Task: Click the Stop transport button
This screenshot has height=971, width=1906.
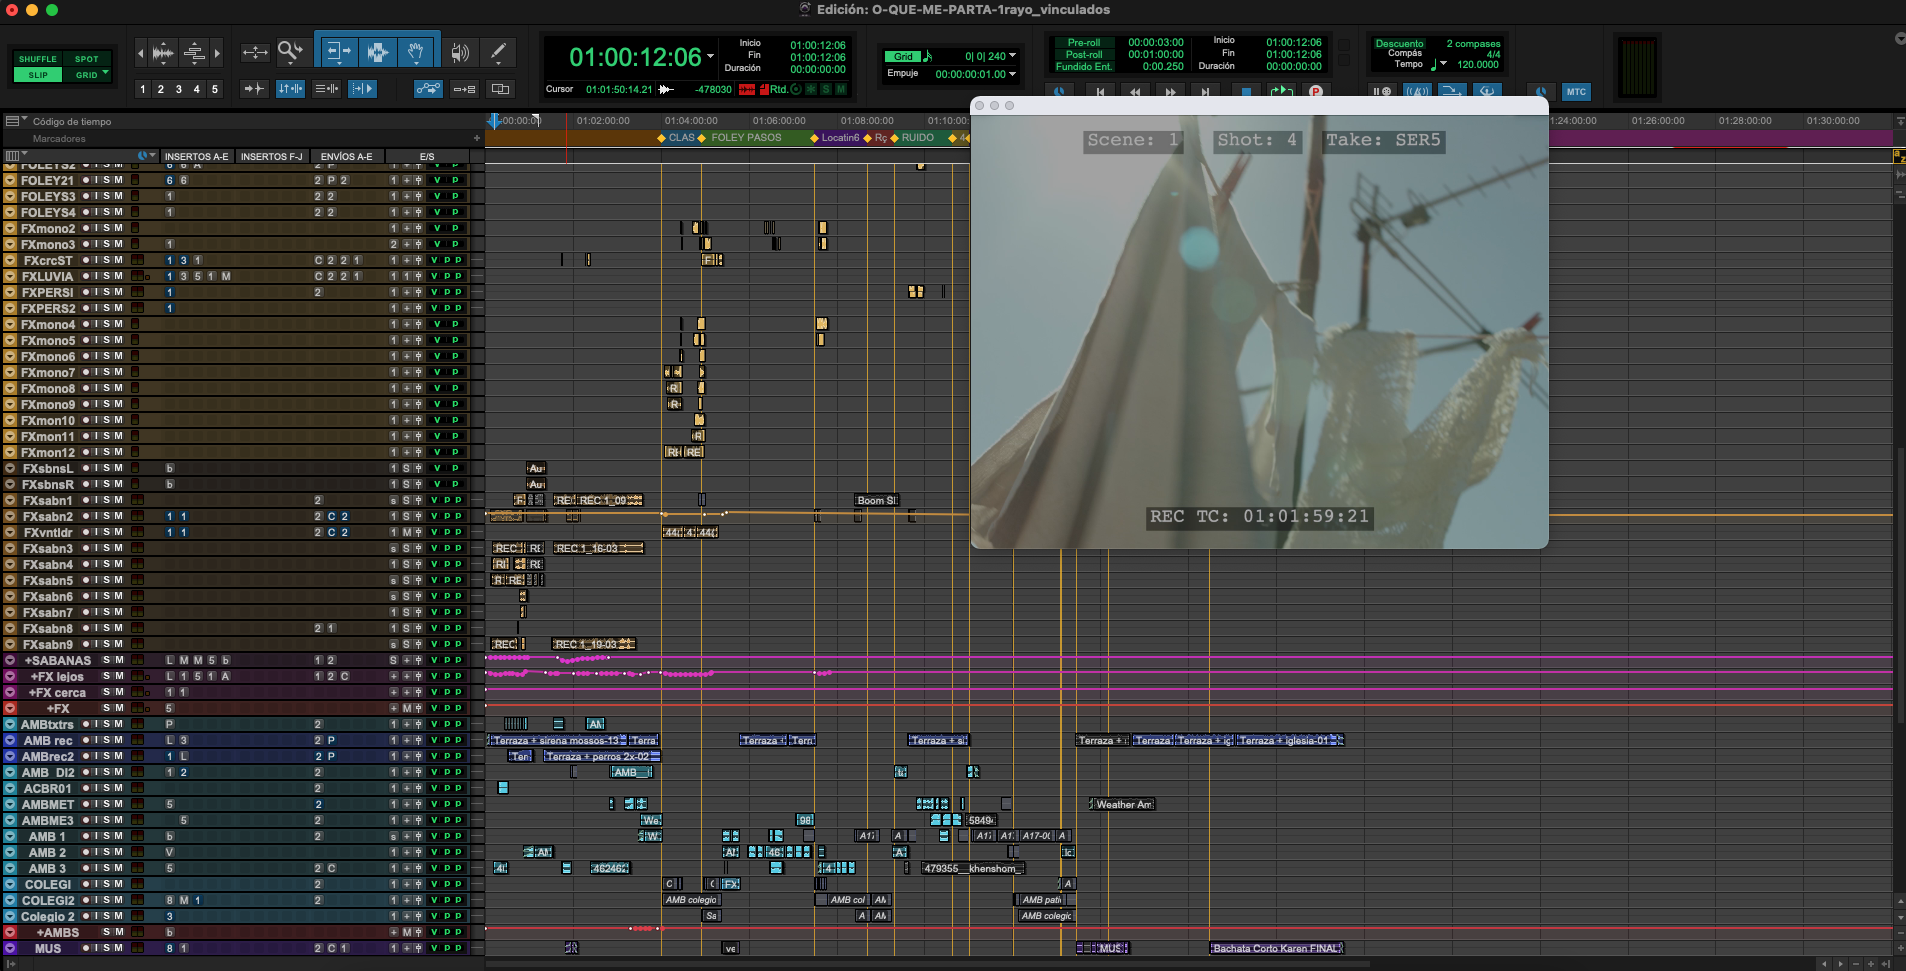Action: click(x=1246, y=91)
